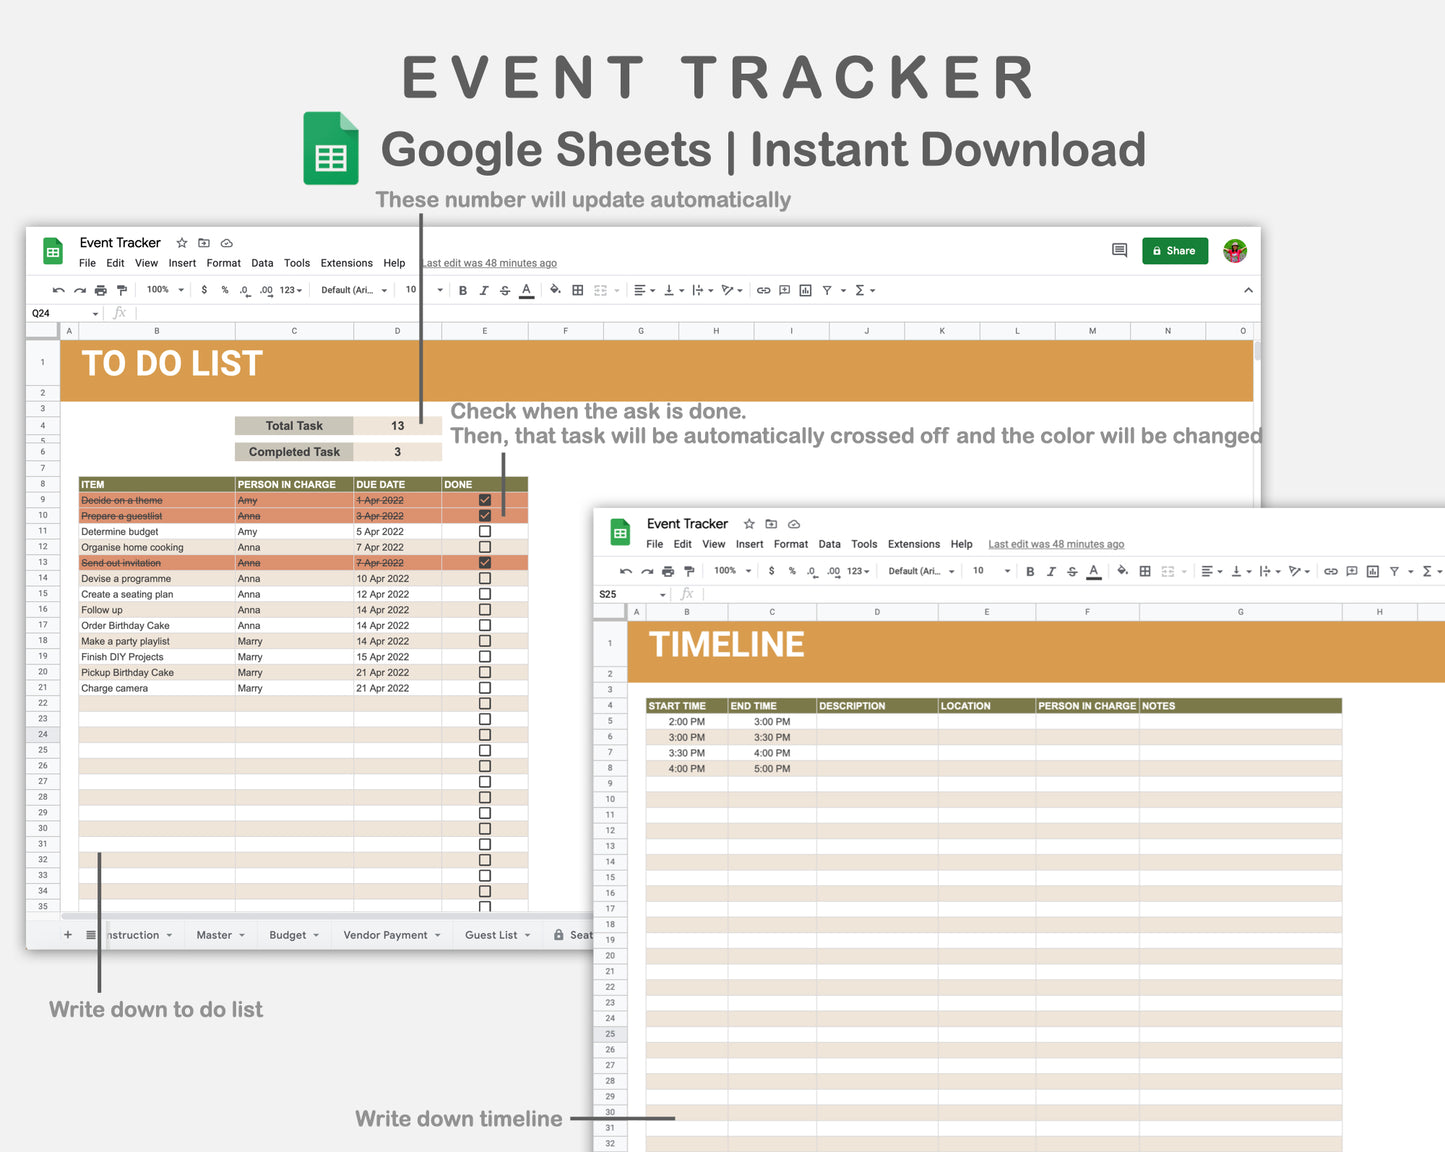Expand the Master sheet tab menu
The height and width of the screenshot is (1152, 1445).
click(x=240, y=934)
